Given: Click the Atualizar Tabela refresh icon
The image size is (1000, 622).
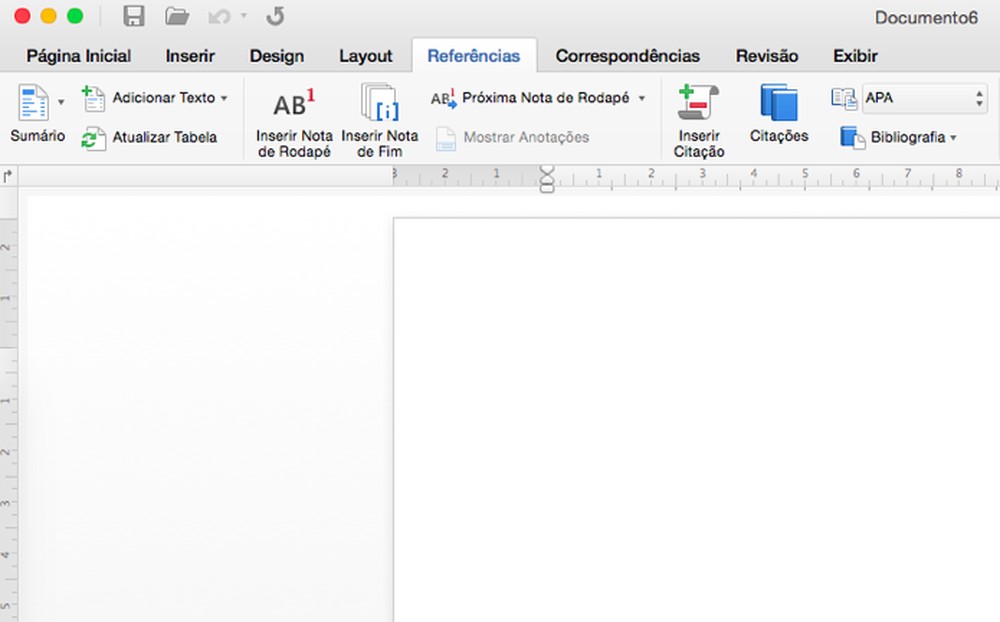Looking at the screenshot, I should [x=93, y=138].
